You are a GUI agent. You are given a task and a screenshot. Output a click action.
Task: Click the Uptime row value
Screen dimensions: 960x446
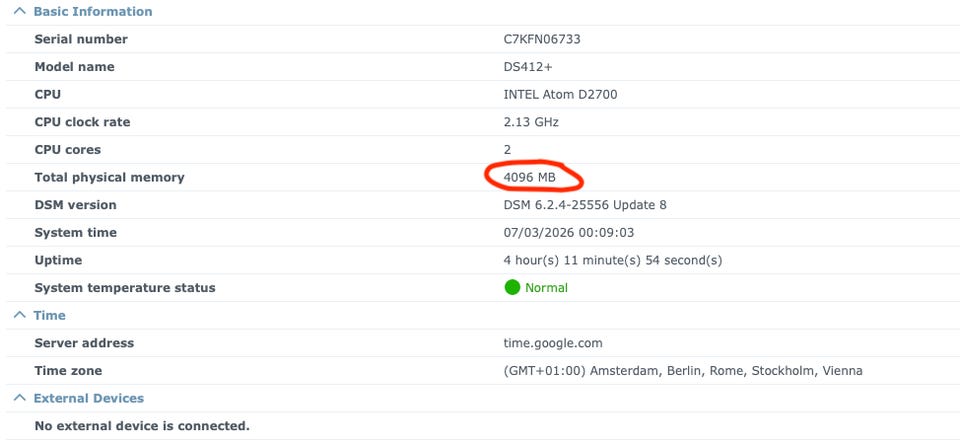612,260
